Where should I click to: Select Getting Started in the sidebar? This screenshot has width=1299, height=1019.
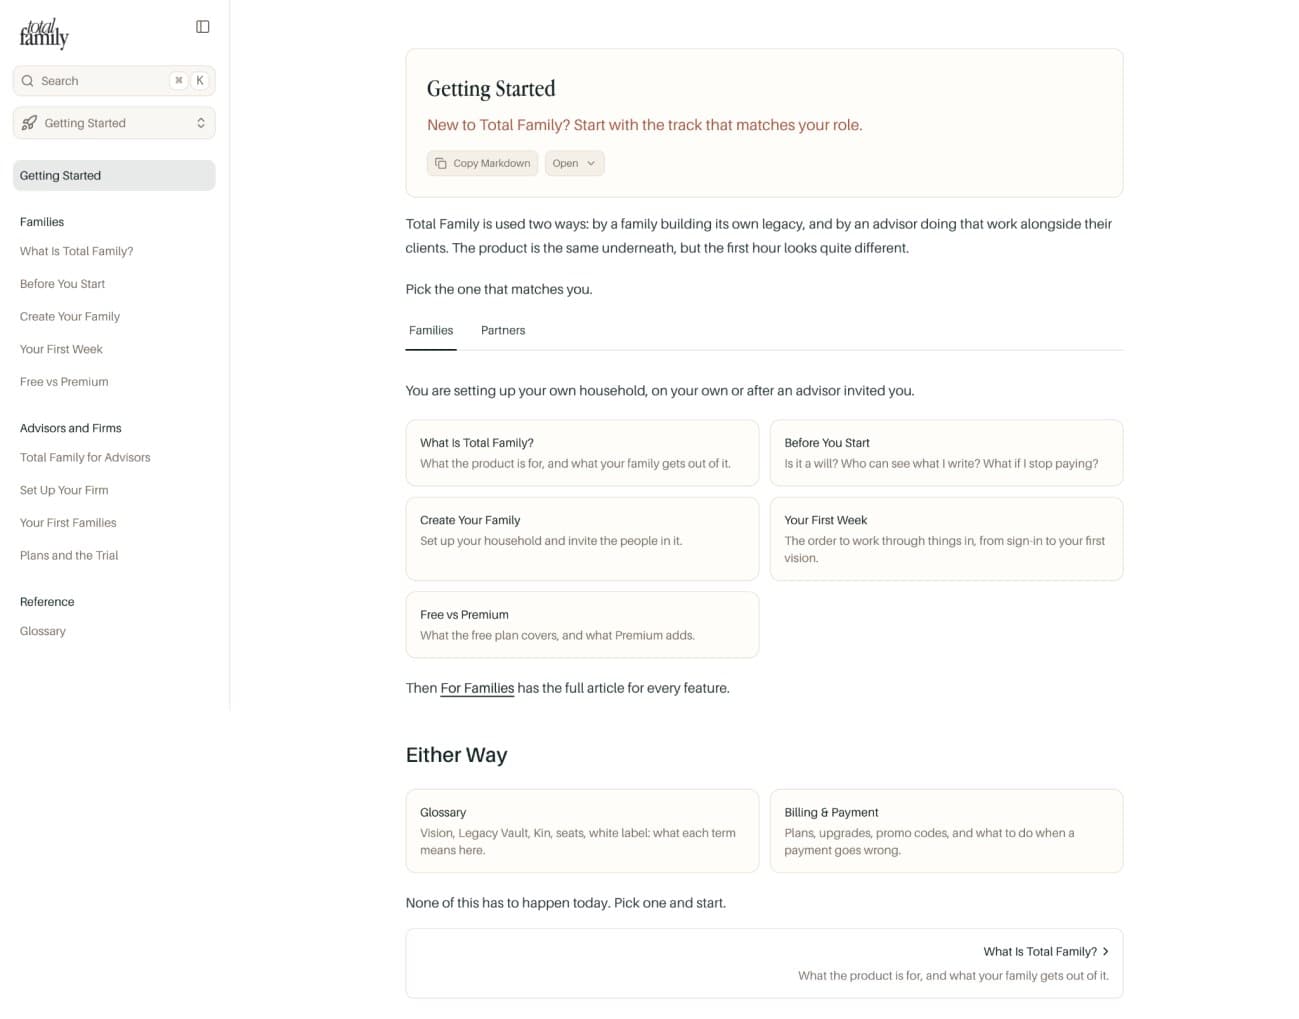tap(114, 175)
